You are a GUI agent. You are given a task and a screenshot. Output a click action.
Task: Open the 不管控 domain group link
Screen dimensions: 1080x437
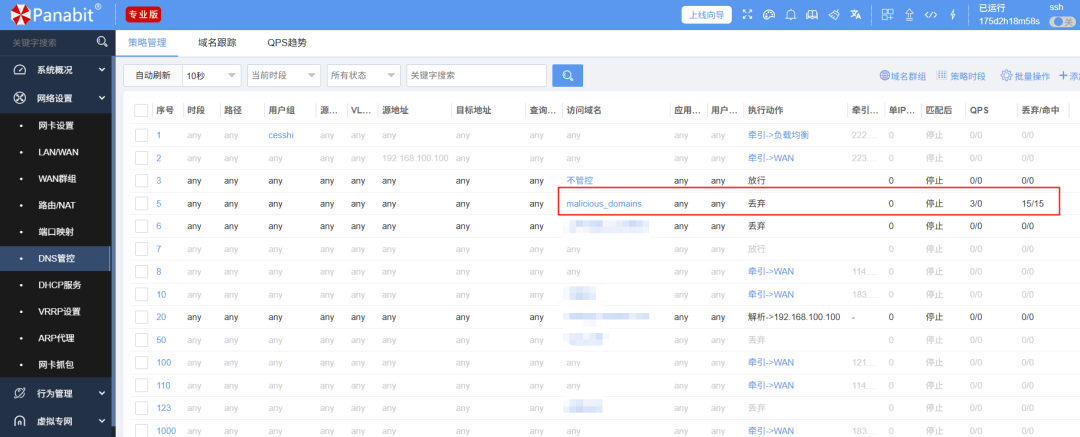point(579,181)
